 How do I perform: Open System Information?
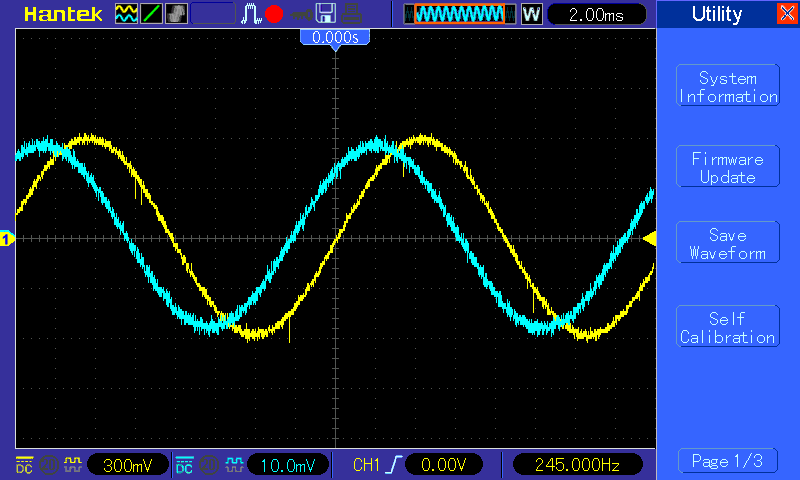click(728, 85)
